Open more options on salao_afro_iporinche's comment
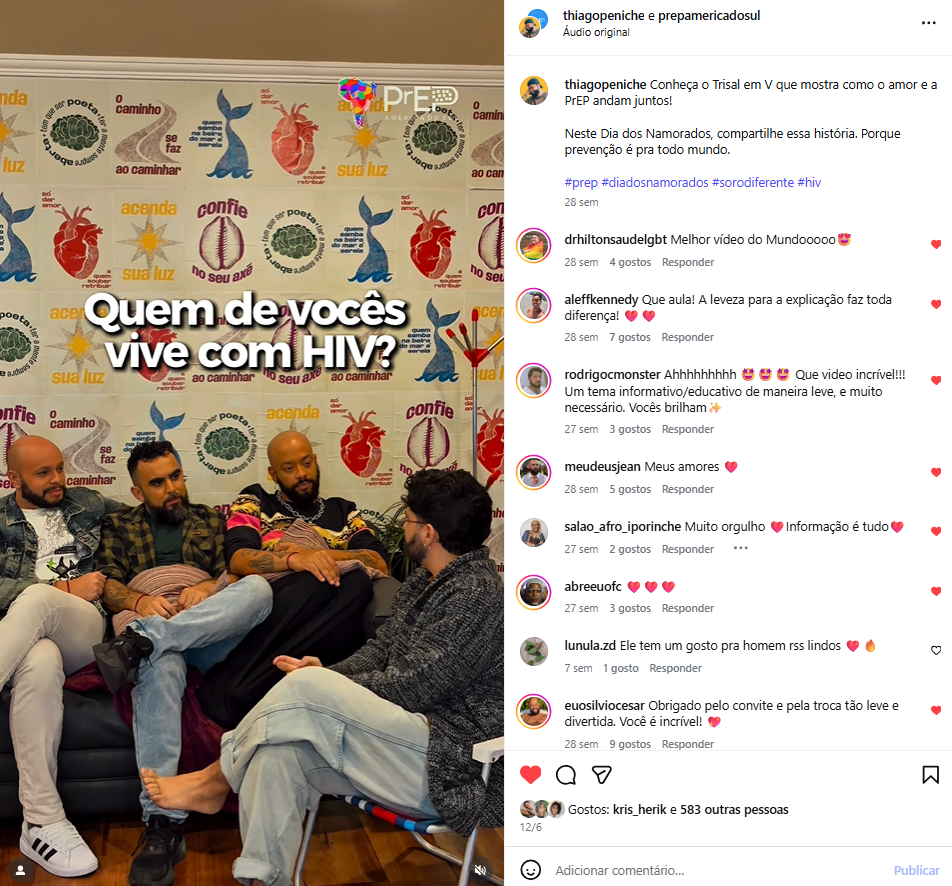 pos(740,548)
